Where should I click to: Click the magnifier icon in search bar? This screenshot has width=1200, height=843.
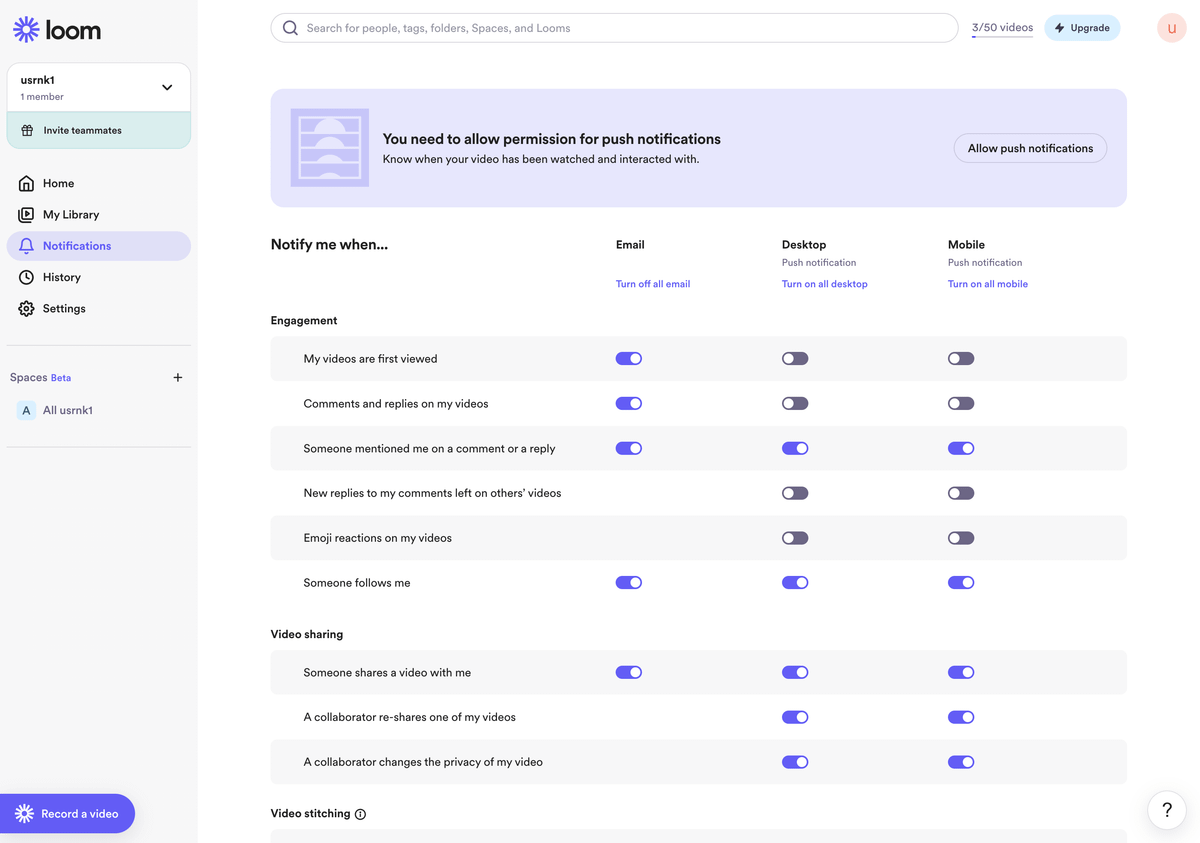pos(290,28)
